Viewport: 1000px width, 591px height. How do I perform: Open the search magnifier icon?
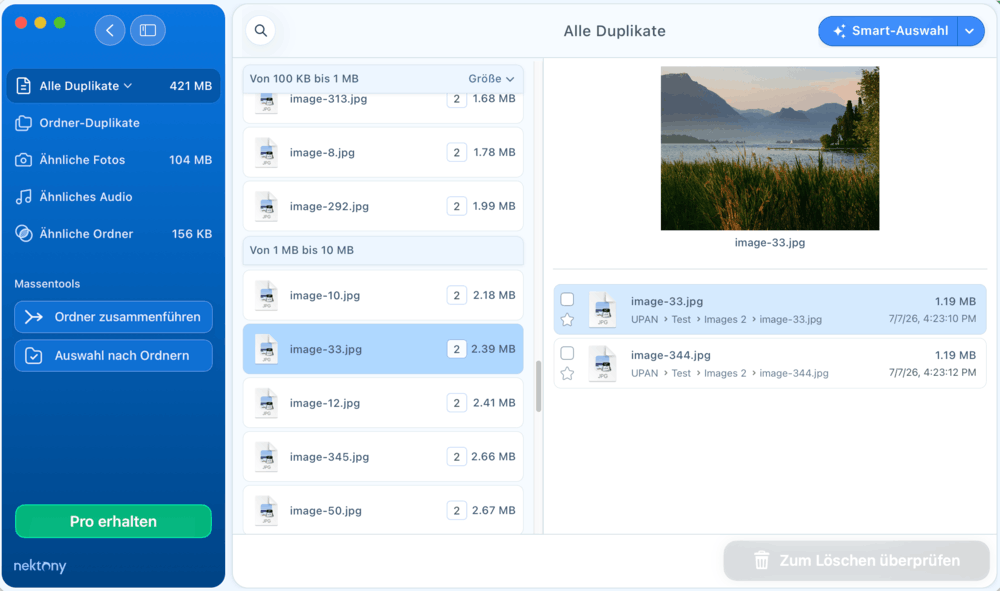tap(261, 30)
